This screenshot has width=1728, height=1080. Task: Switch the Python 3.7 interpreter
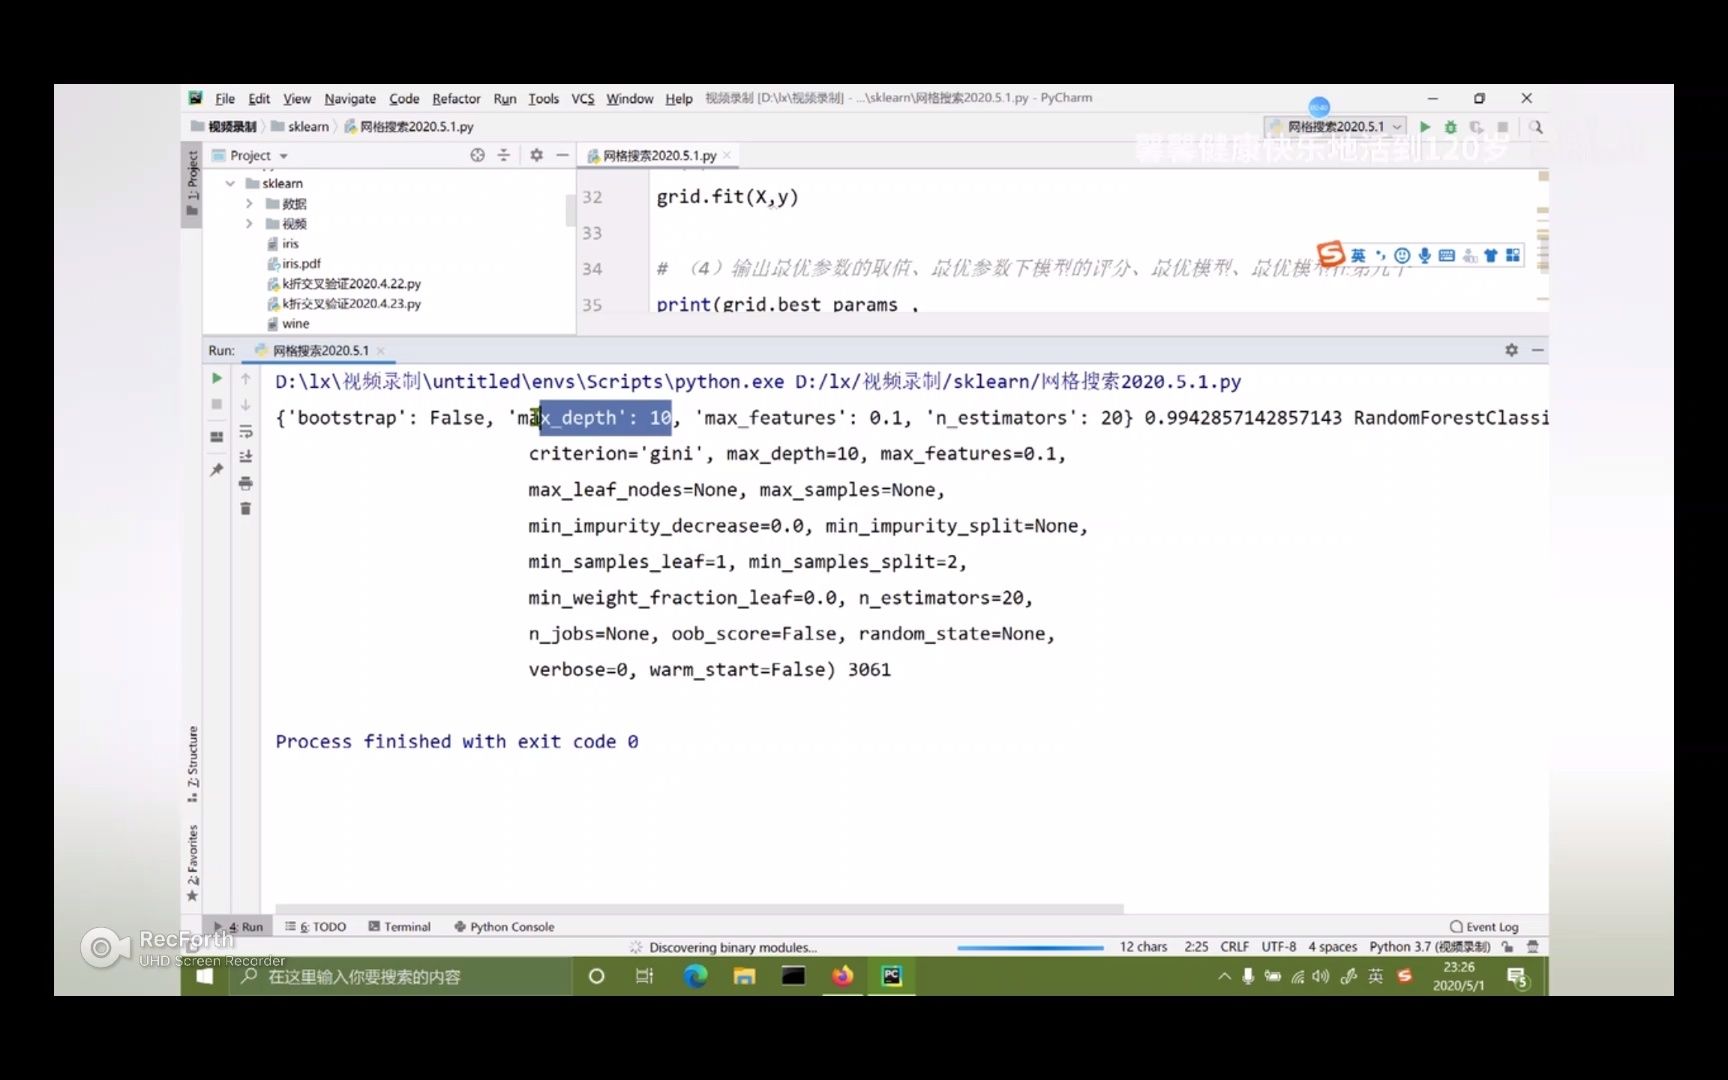point(1429,947)
